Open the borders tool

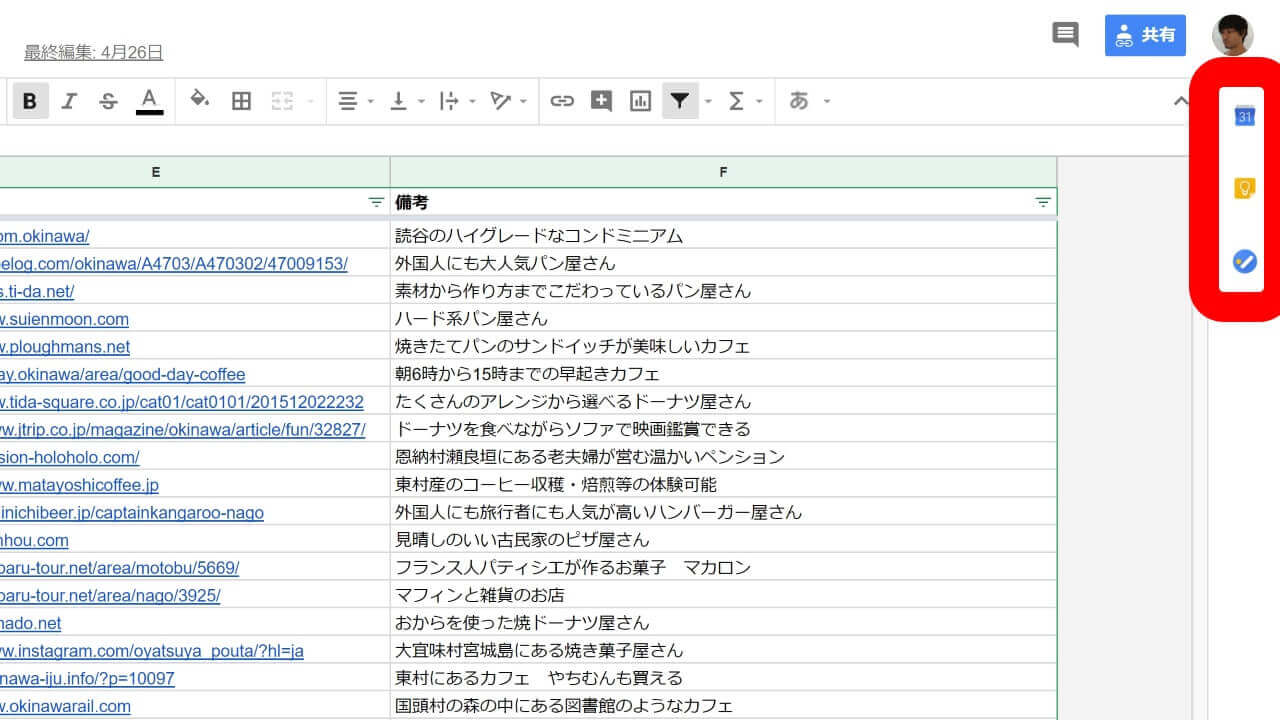pos(241,101)
